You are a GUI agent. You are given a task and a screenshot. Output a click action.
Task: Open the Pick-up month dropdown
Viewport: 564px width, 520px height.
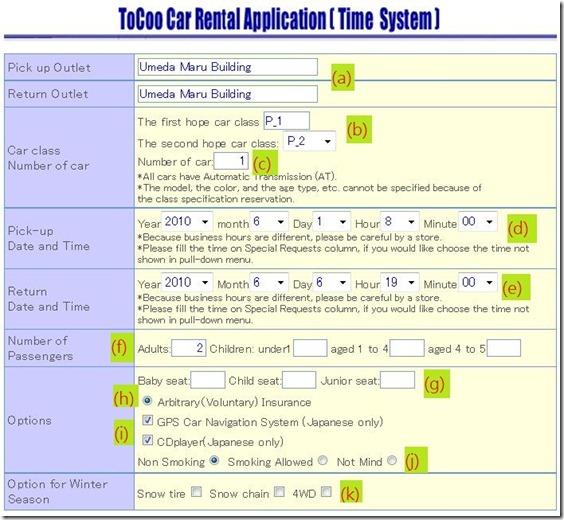(x=269, y=222)
